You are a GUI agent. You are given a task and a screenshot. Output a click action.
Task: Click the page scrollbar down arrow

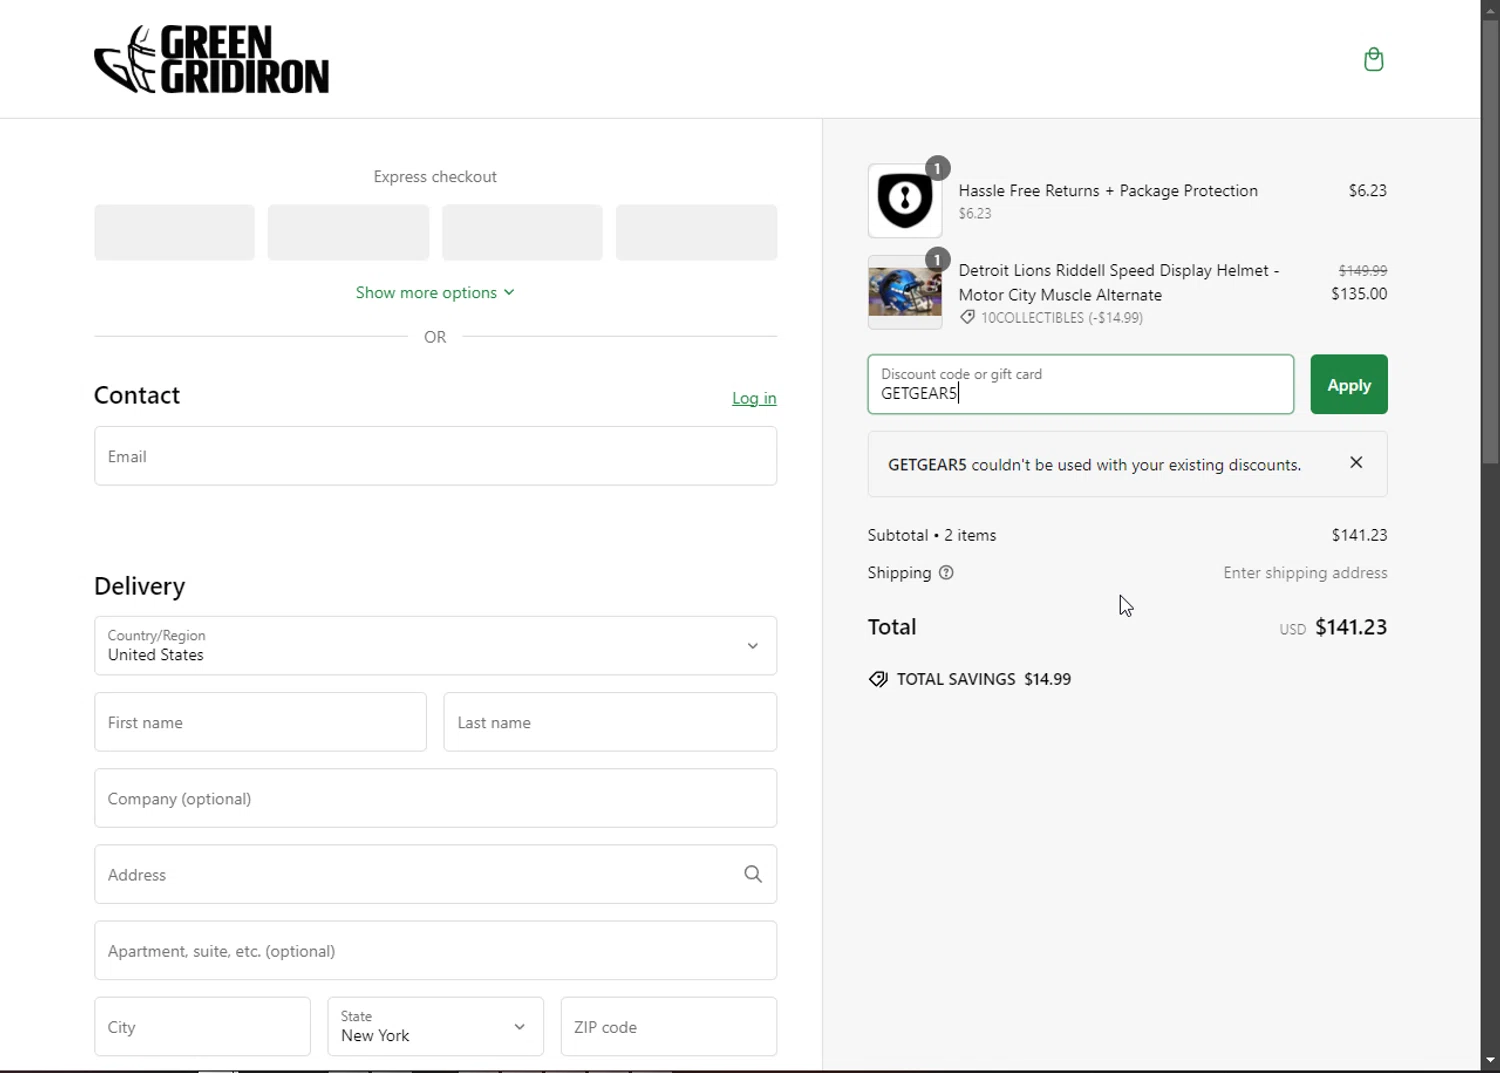pos(1490,1059)
